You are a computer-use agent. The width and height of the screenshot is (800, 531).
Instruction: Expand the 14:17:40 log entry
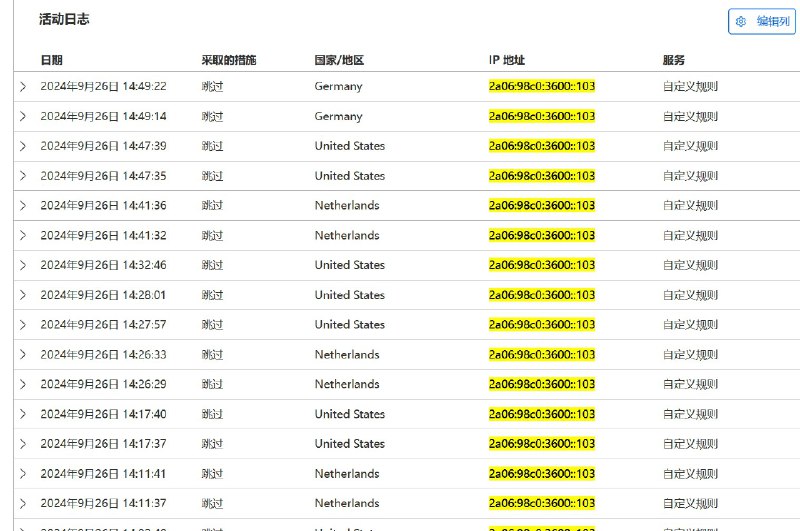23,414
